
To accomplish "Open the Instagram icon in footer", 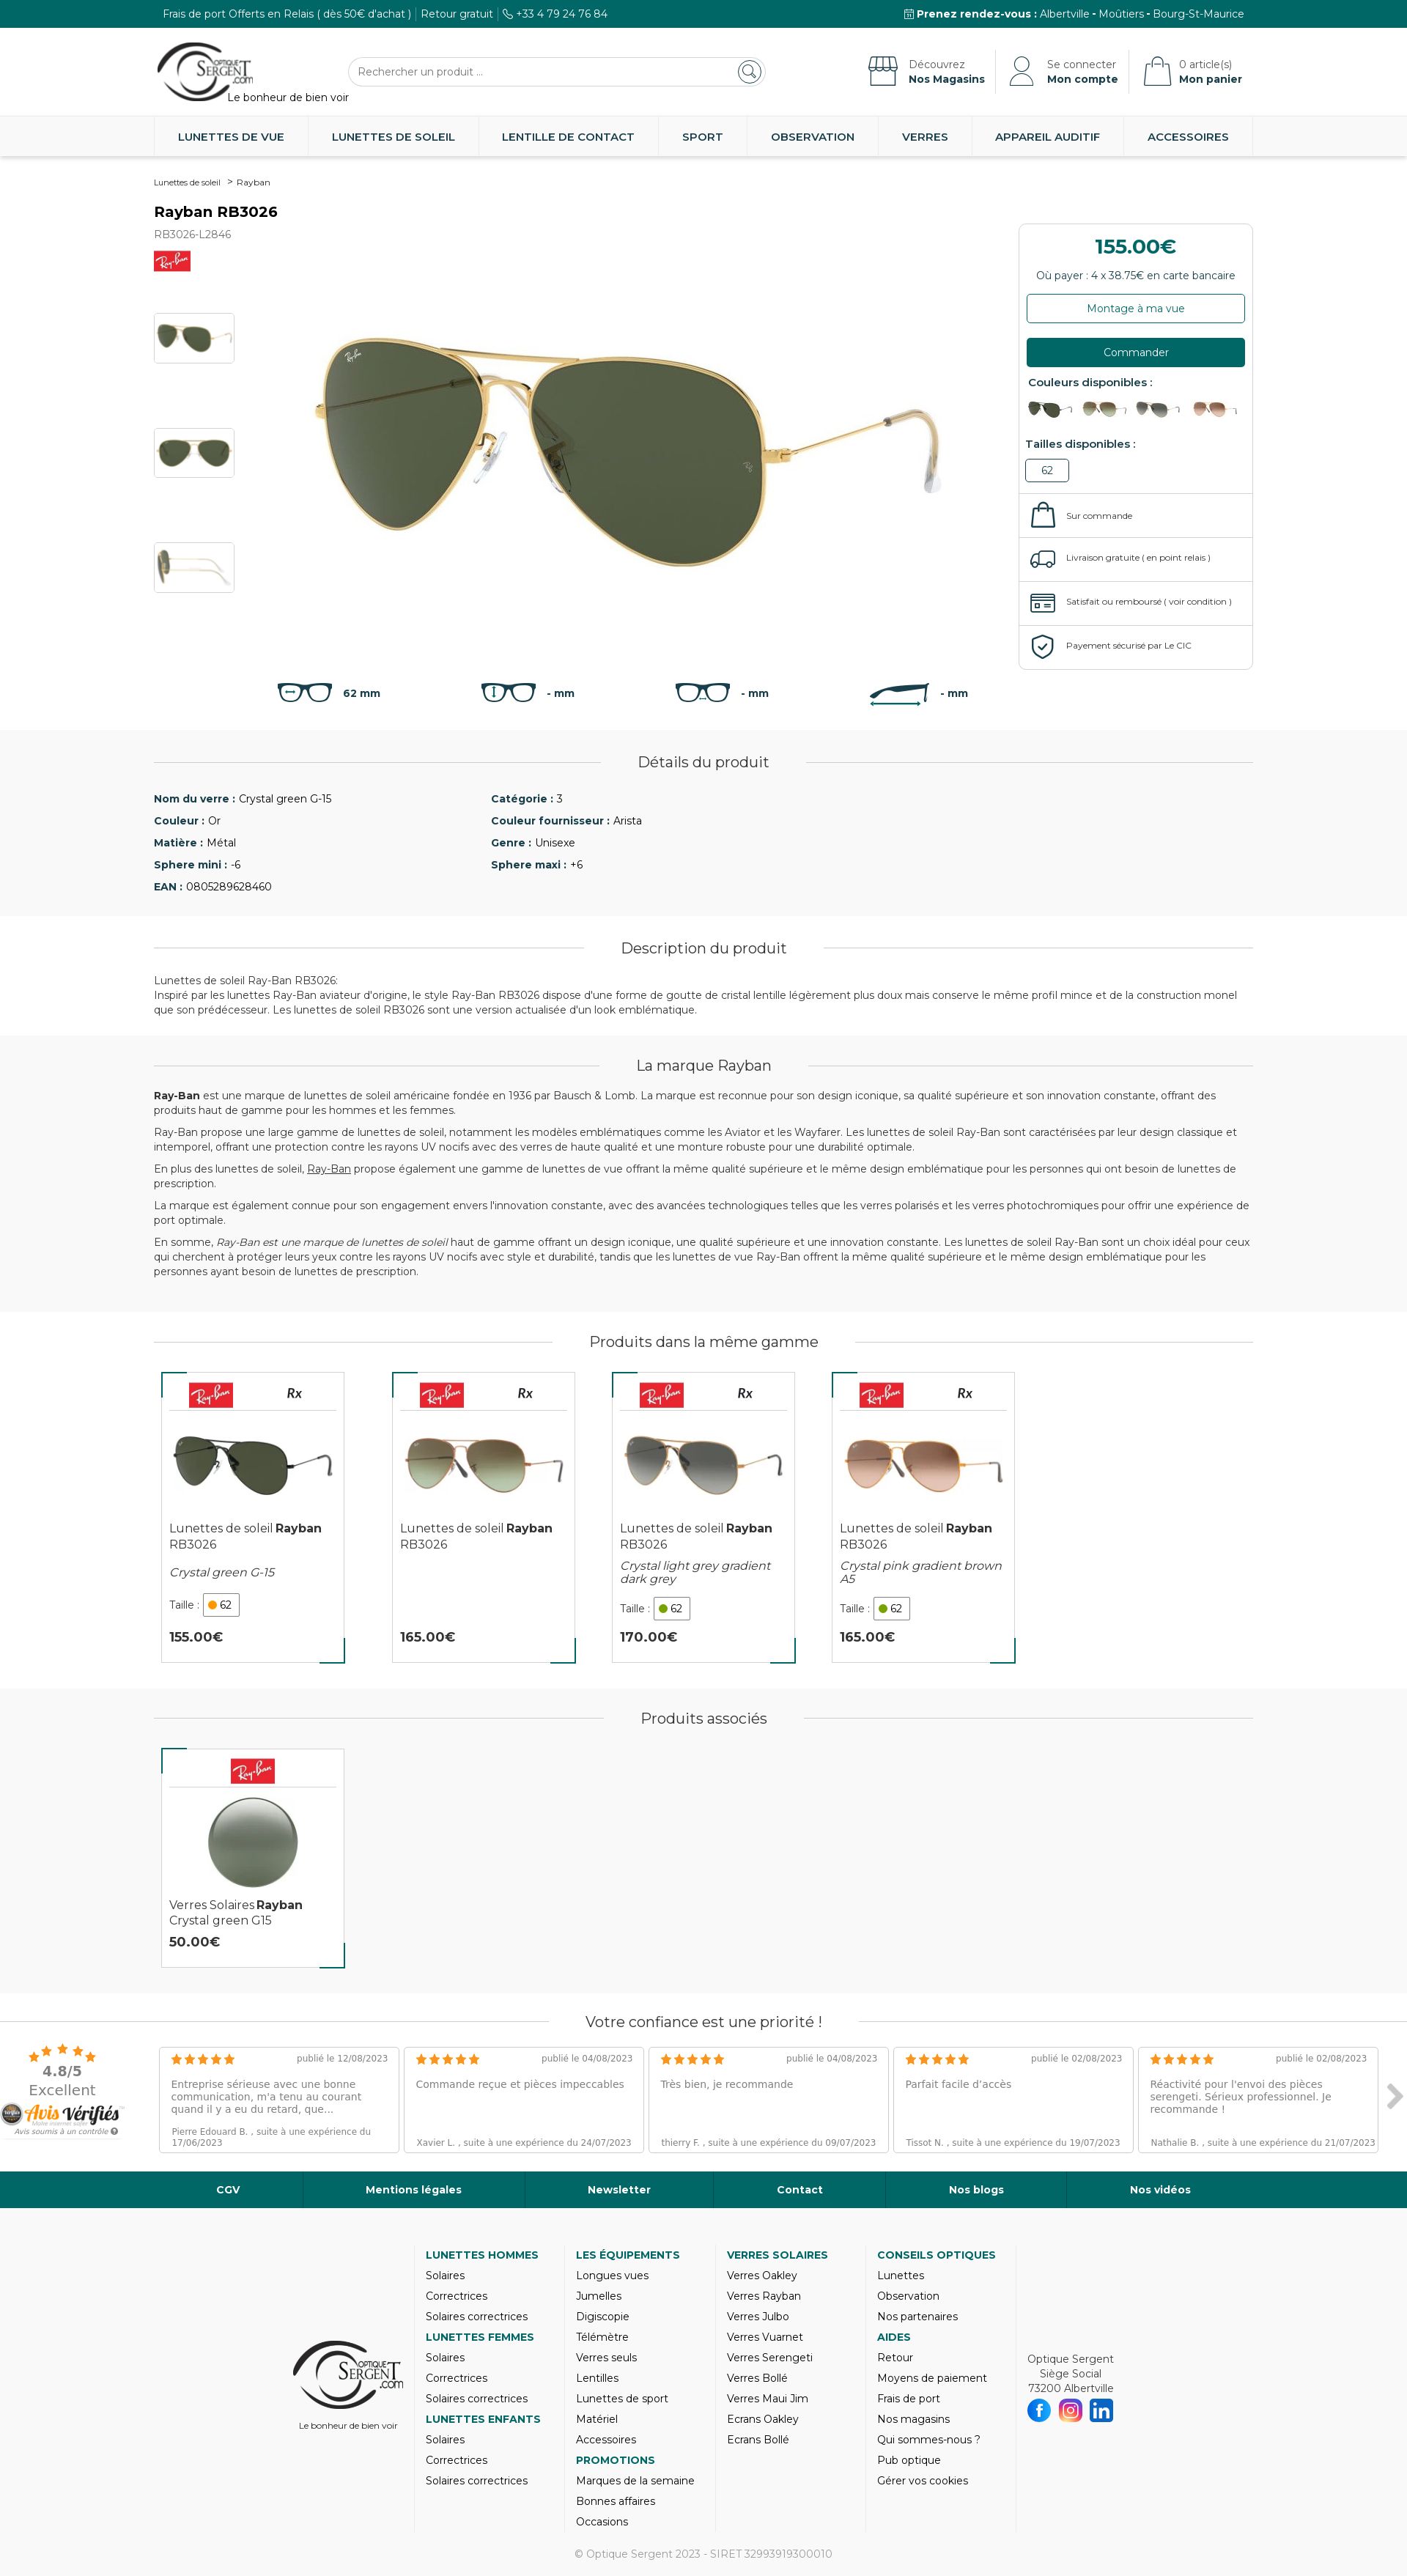I will (x=1070, y=2411).
